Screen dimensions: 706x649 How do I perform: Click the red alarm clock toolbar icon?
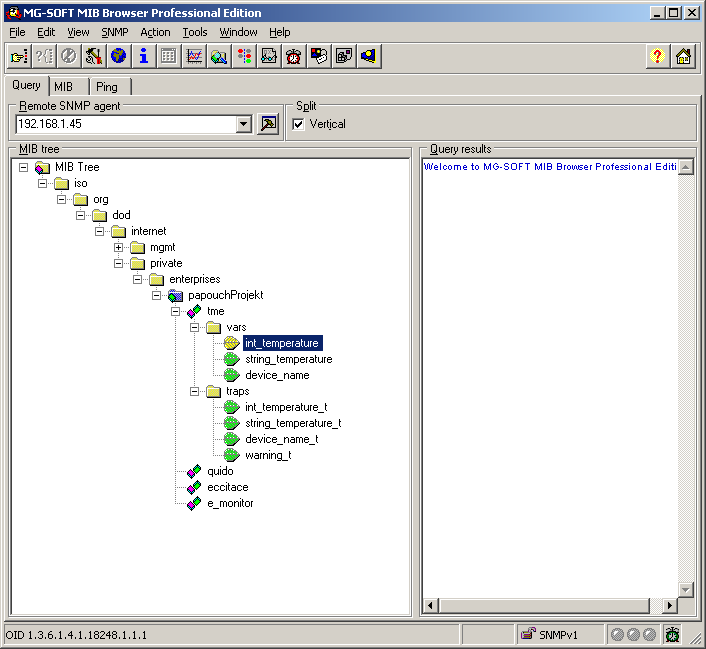294,56
